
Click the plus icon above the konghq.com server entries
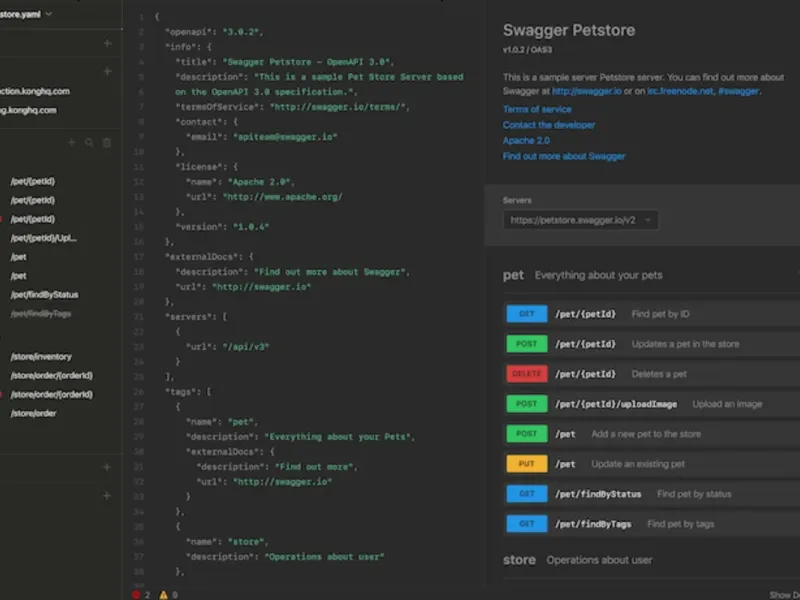(x=107, y=71)
